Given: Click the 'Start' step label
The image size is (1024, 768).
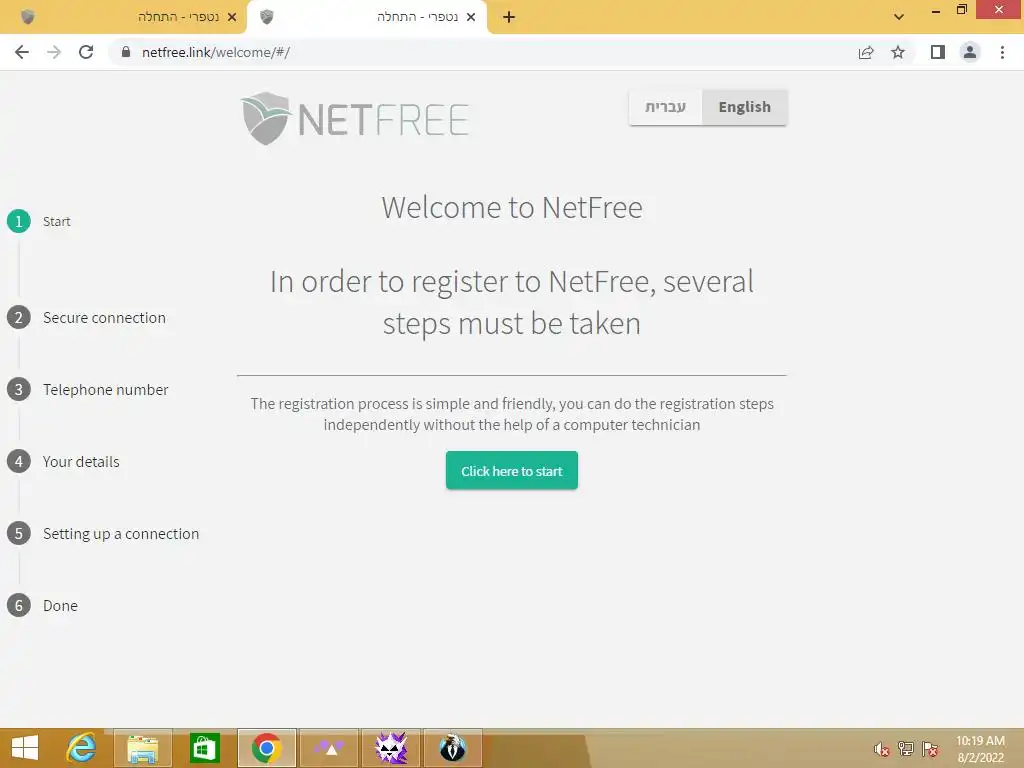Looking at the screenshot, I should click(57, 221).
